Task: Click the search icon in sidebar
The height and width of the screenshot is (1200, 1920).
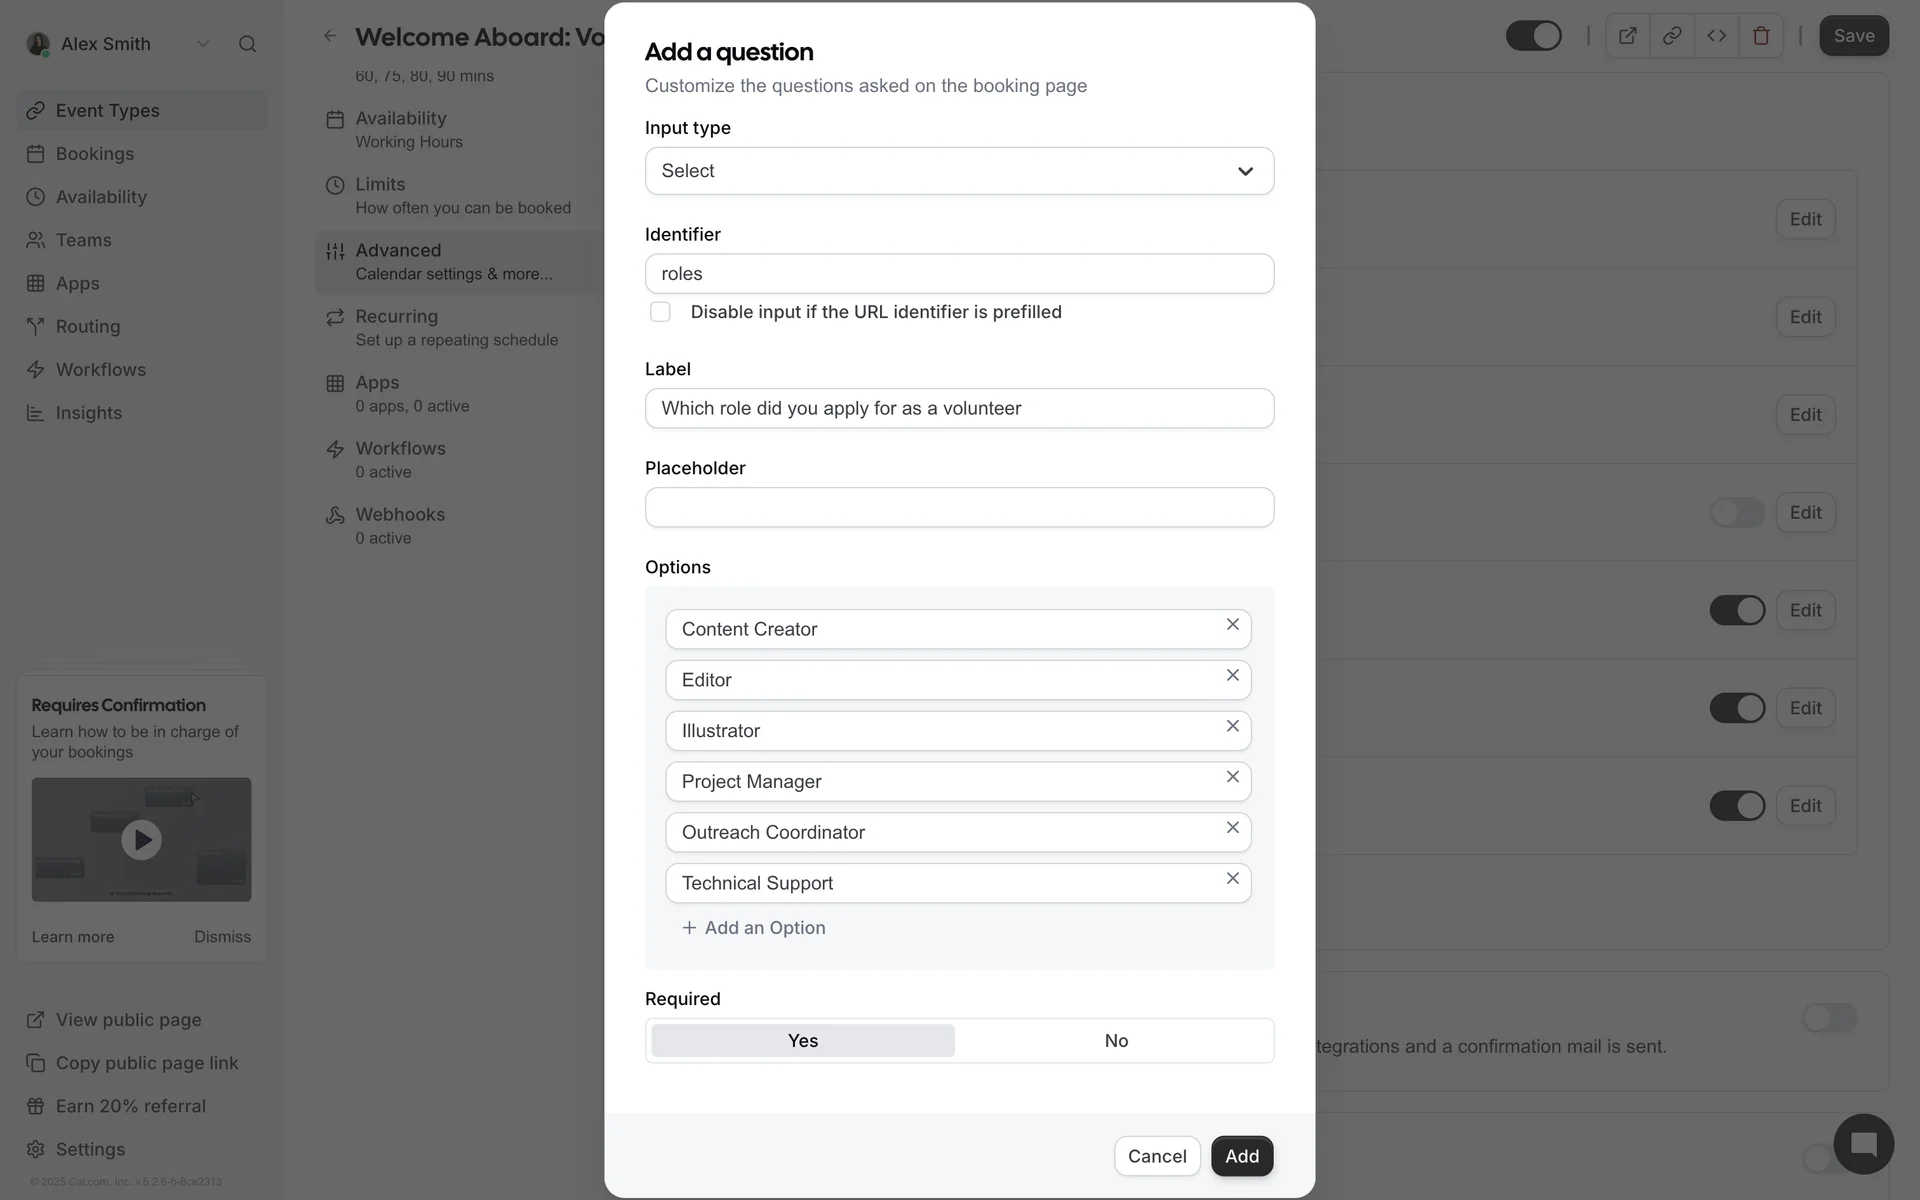Action: pyautogui.click(x=247, y=44)
